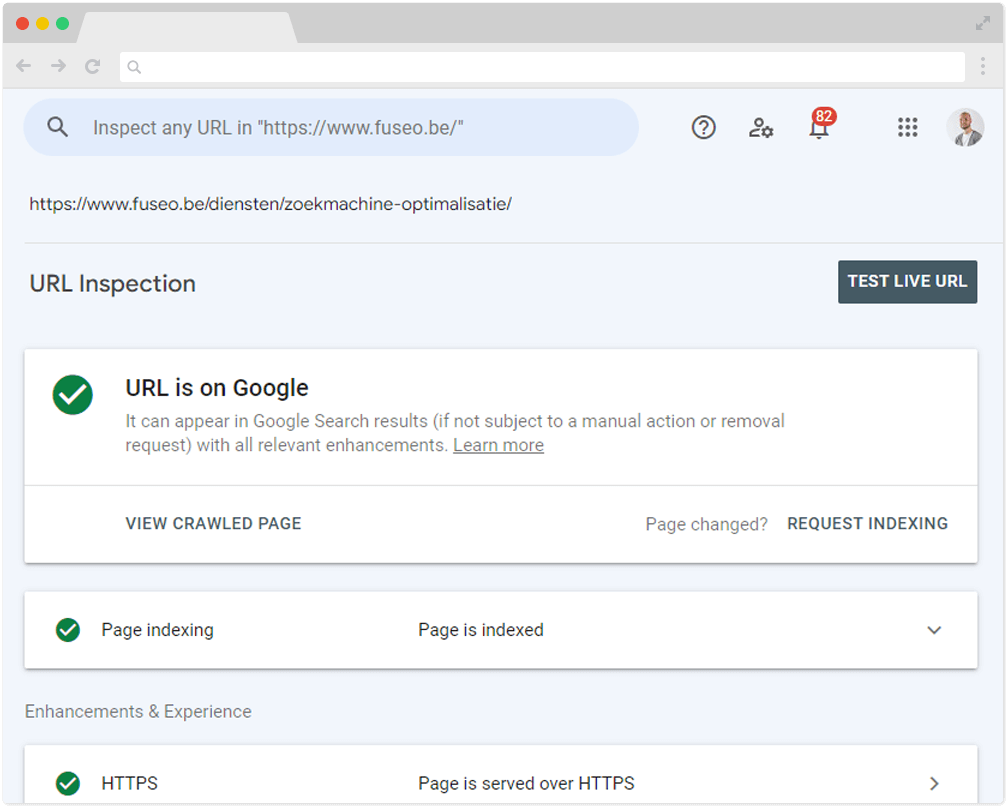Open notifications bell with 82 badge
The height and width of the screenshot is (808, 1008).
820,124
